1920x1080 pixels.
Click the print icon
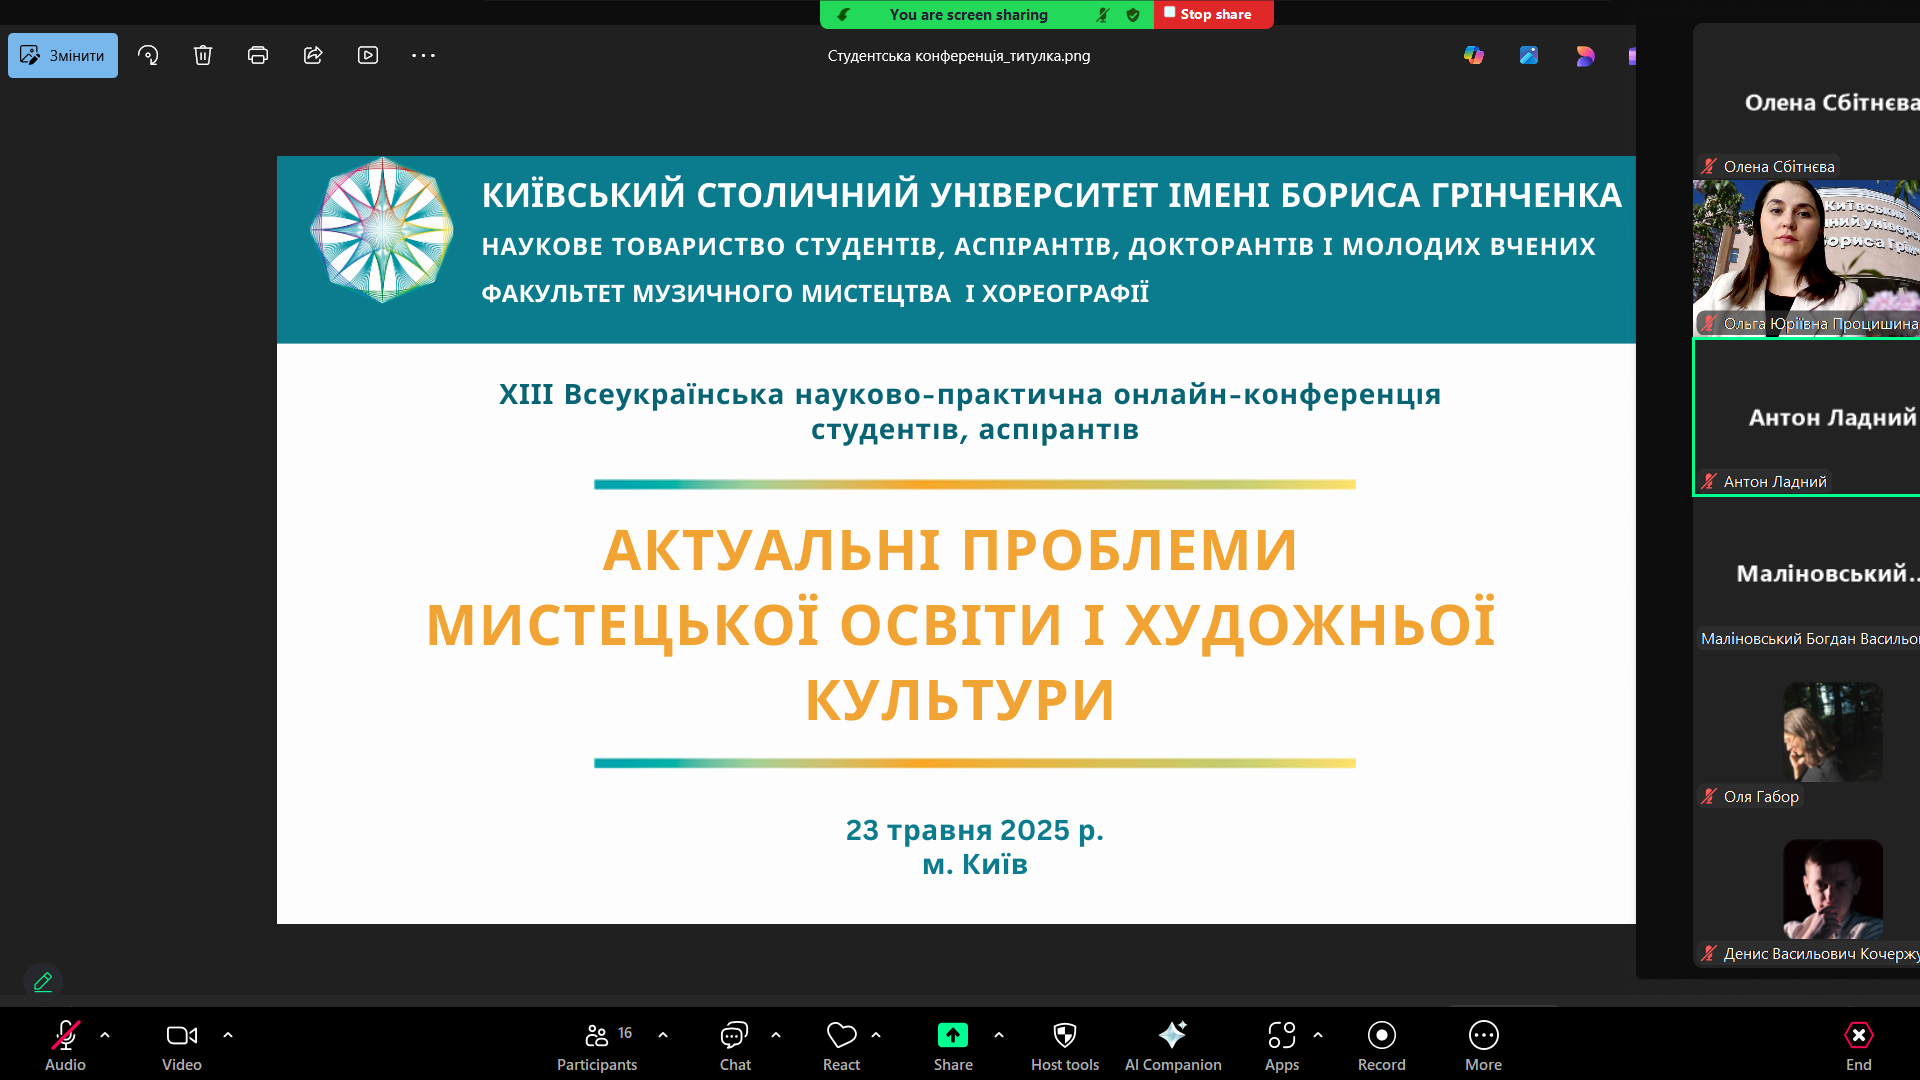pyautogui.click(x=258, y=55)
